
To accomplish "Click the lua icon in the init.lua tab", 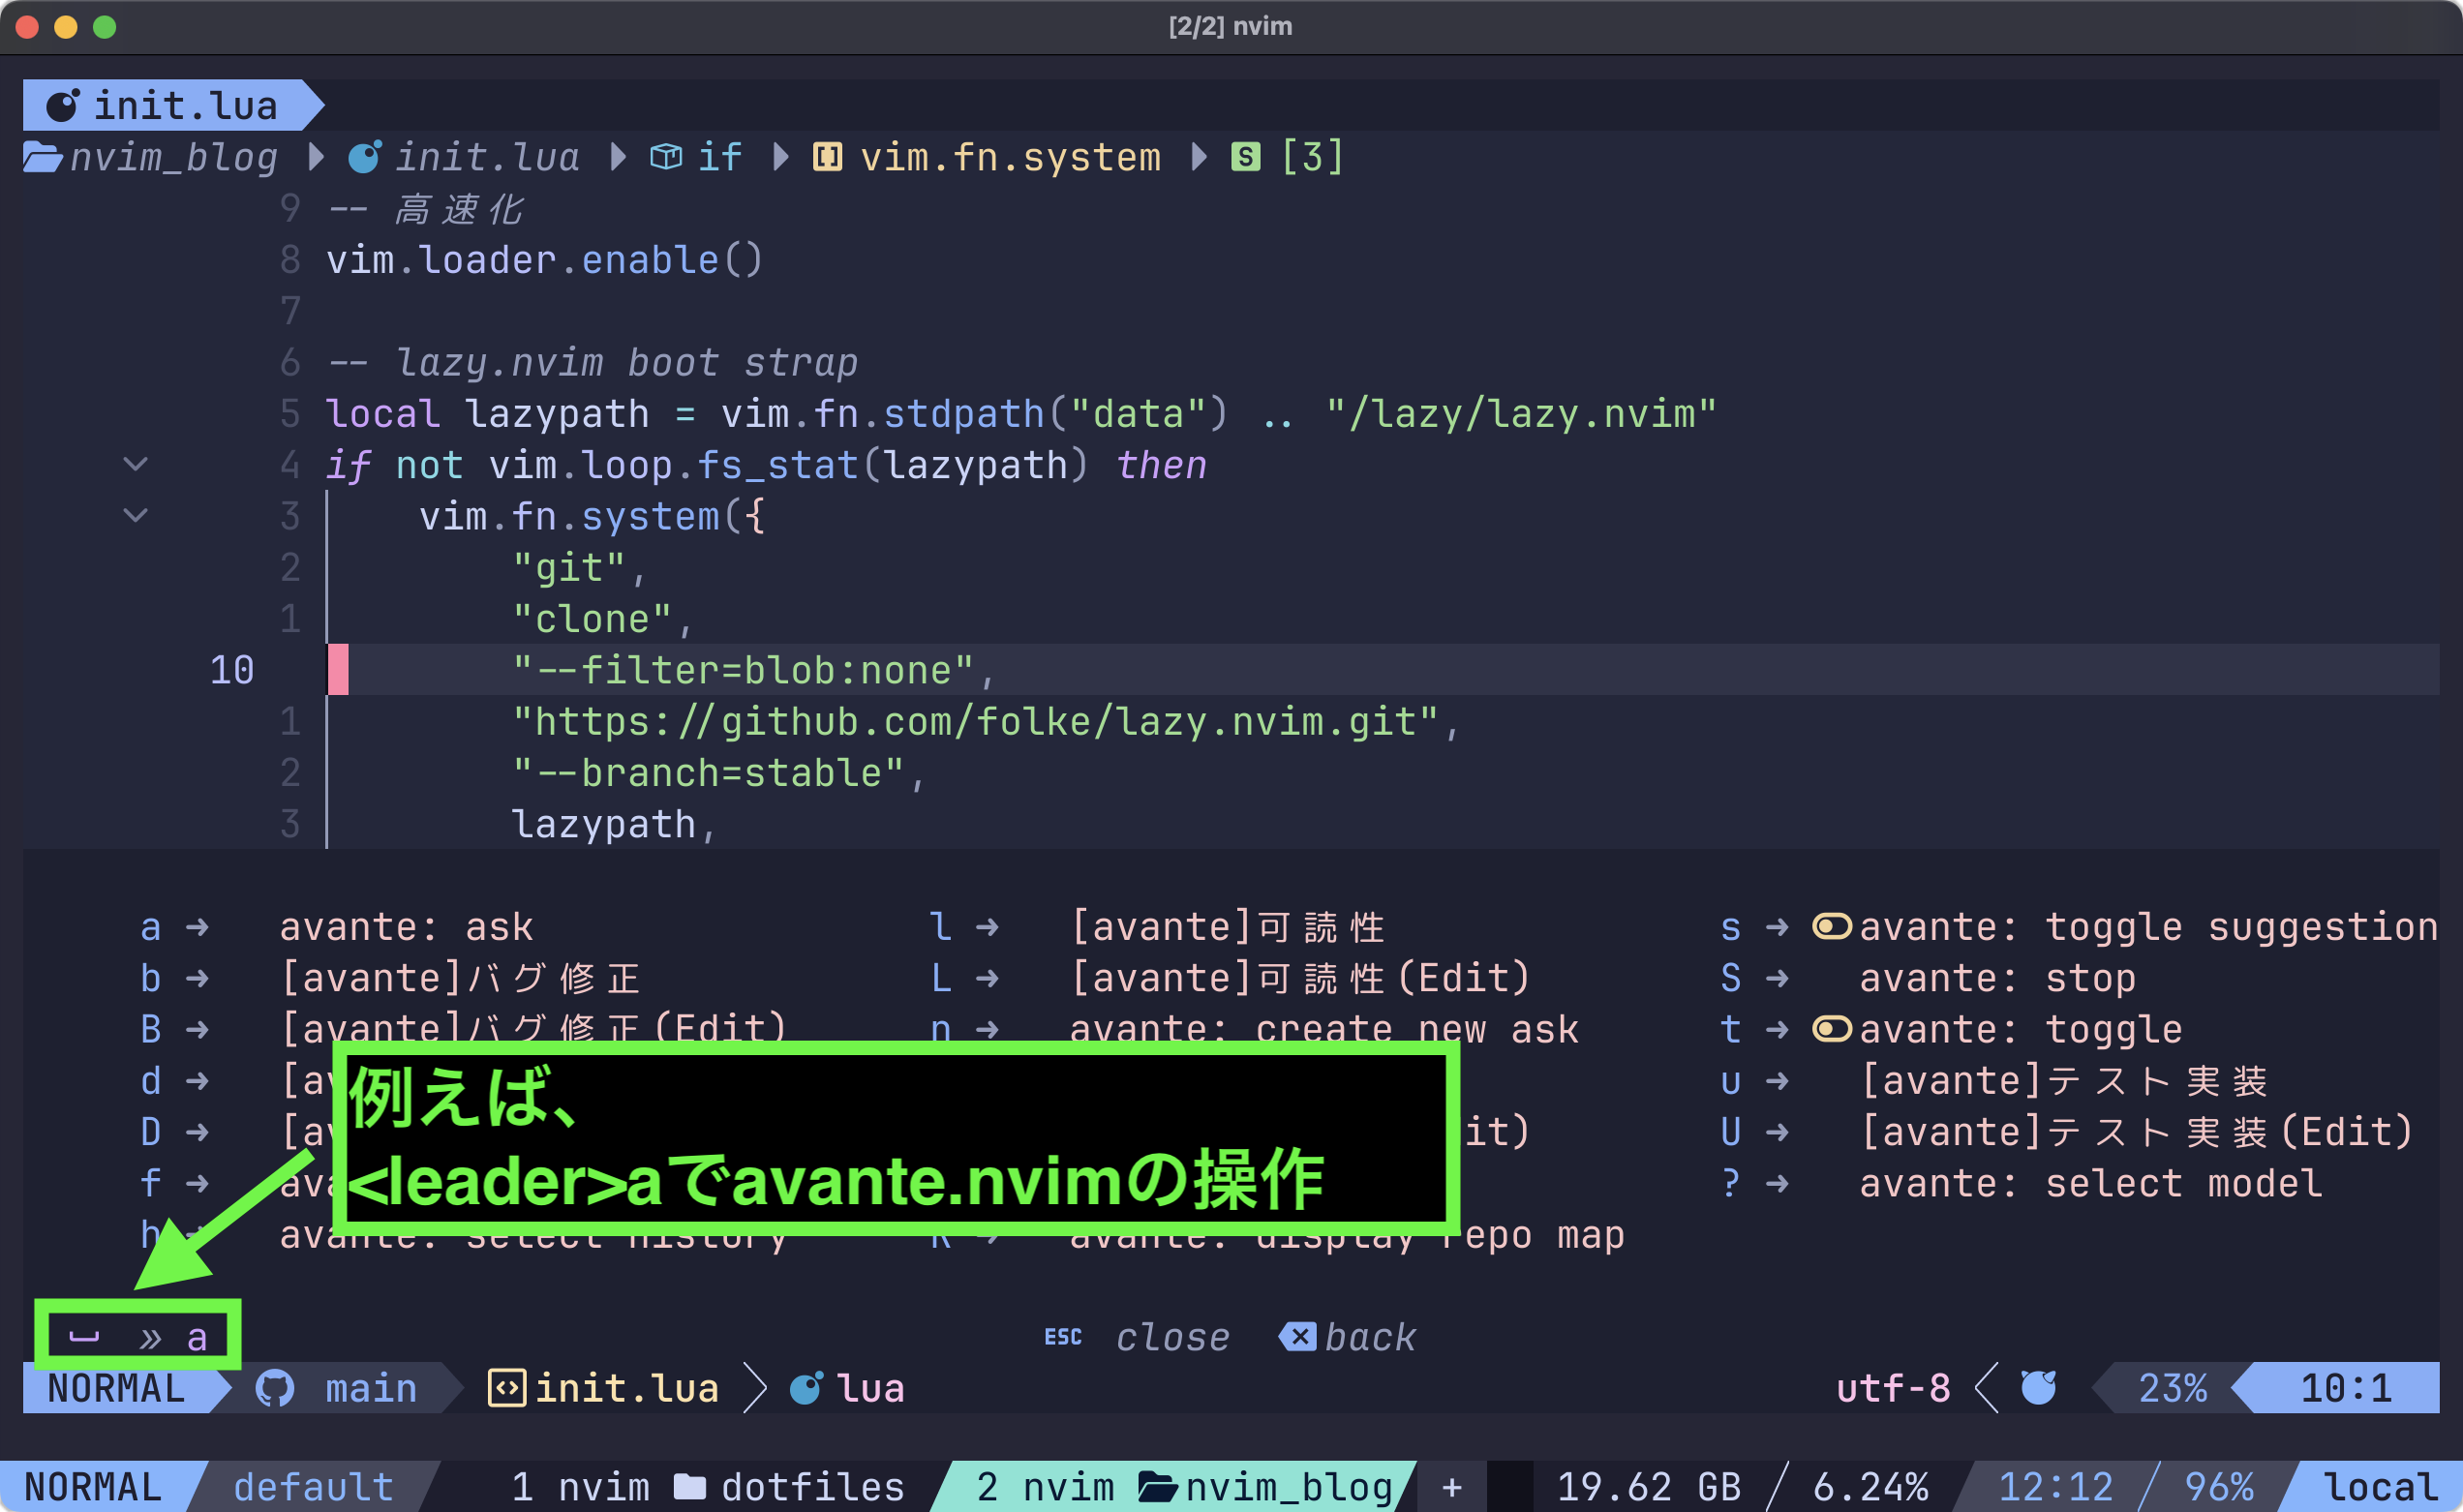I will [x=63, y=105].
